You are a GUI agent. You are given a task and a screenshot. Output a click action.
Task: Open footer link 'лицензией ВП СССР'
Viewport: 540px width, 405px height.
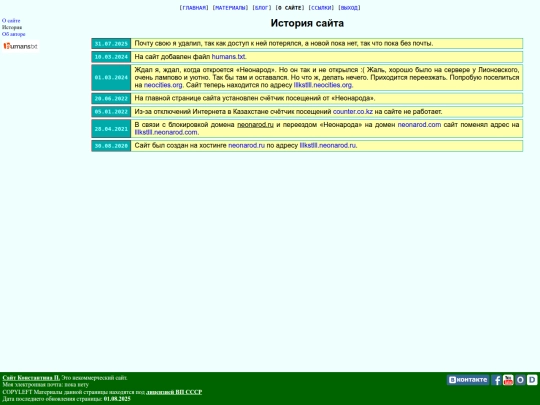point(174,392)
